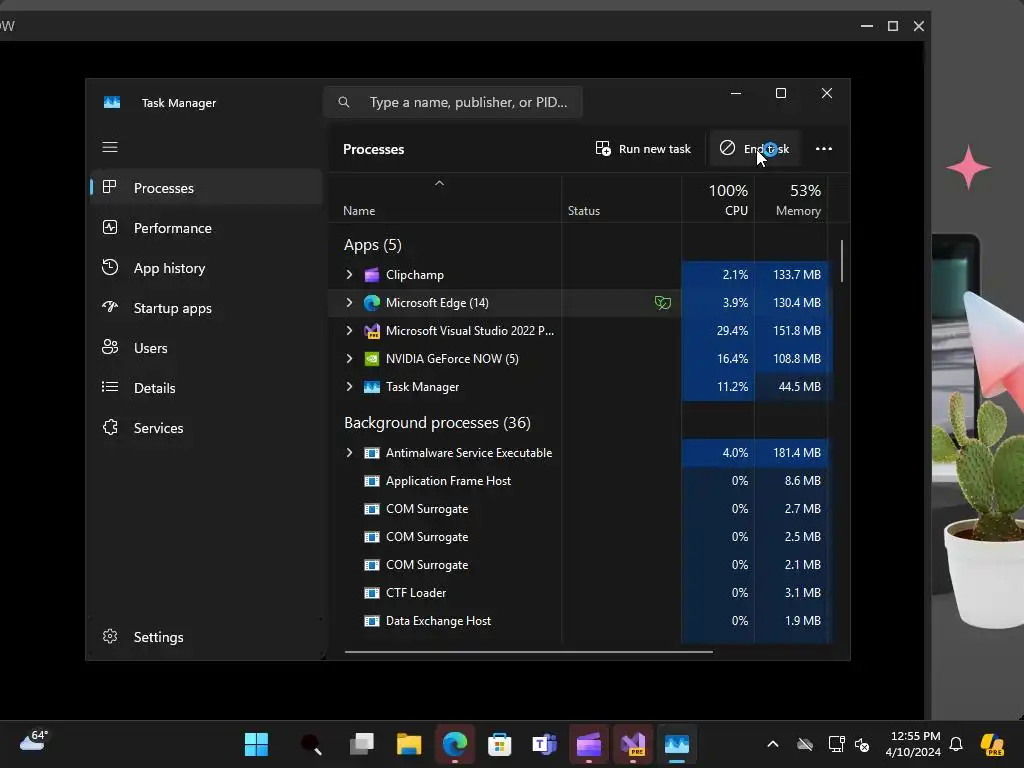
Task: Click the Services puzzle icon
Action: (x=110, y=427)
